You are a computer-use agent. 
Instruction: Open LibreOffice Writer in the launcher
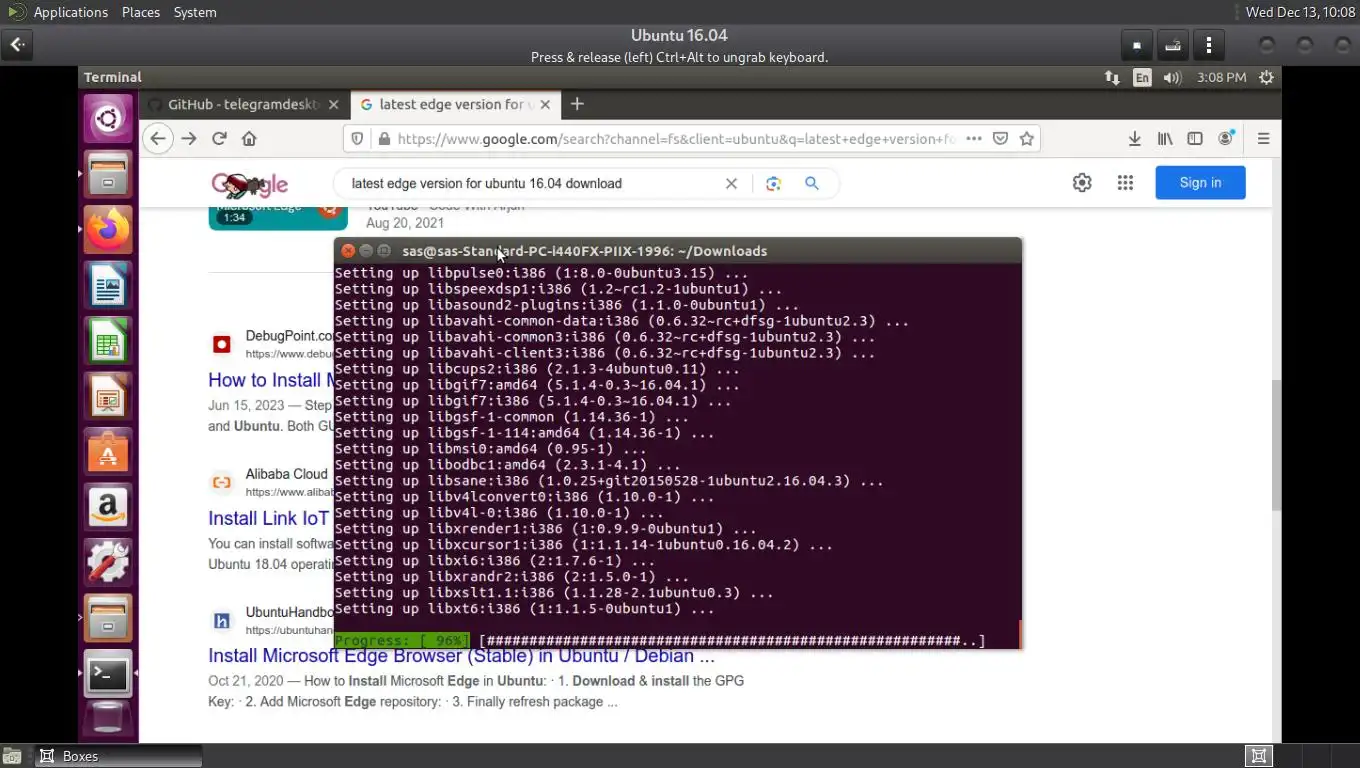(108, 286)
